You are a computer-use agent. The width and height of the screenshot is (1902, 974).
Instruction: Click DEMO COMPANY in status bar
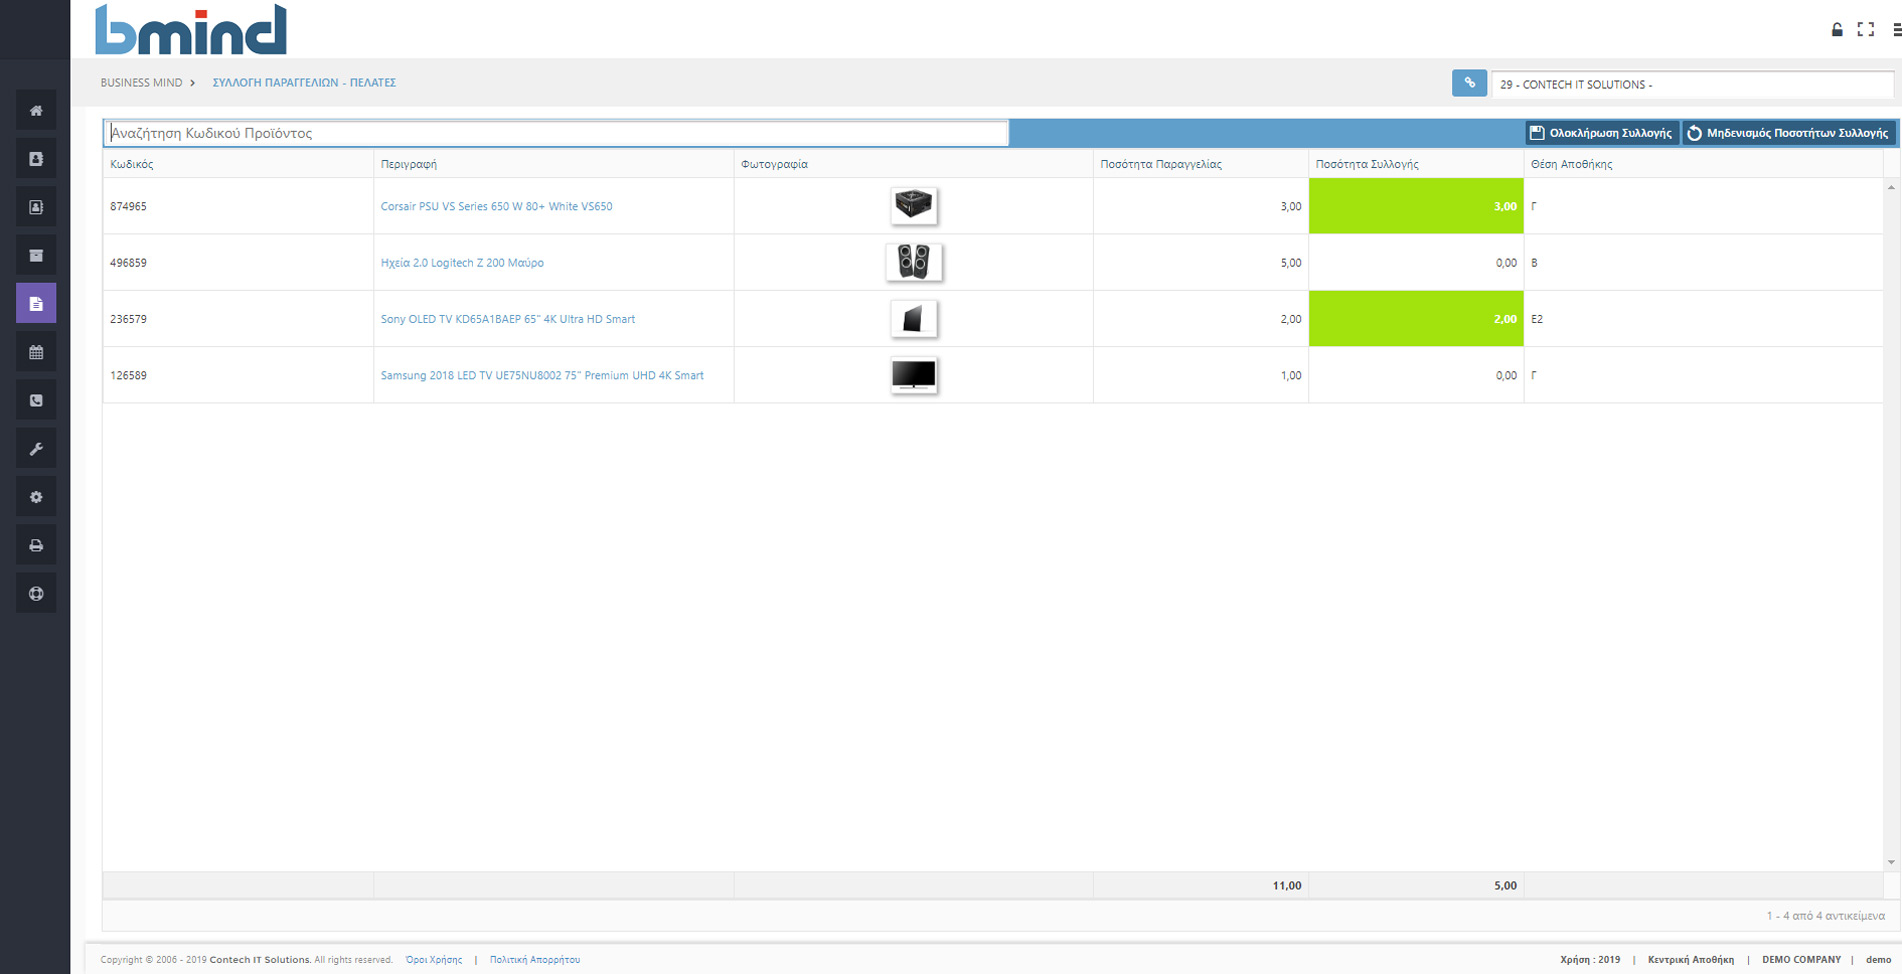pos(1801,960)
